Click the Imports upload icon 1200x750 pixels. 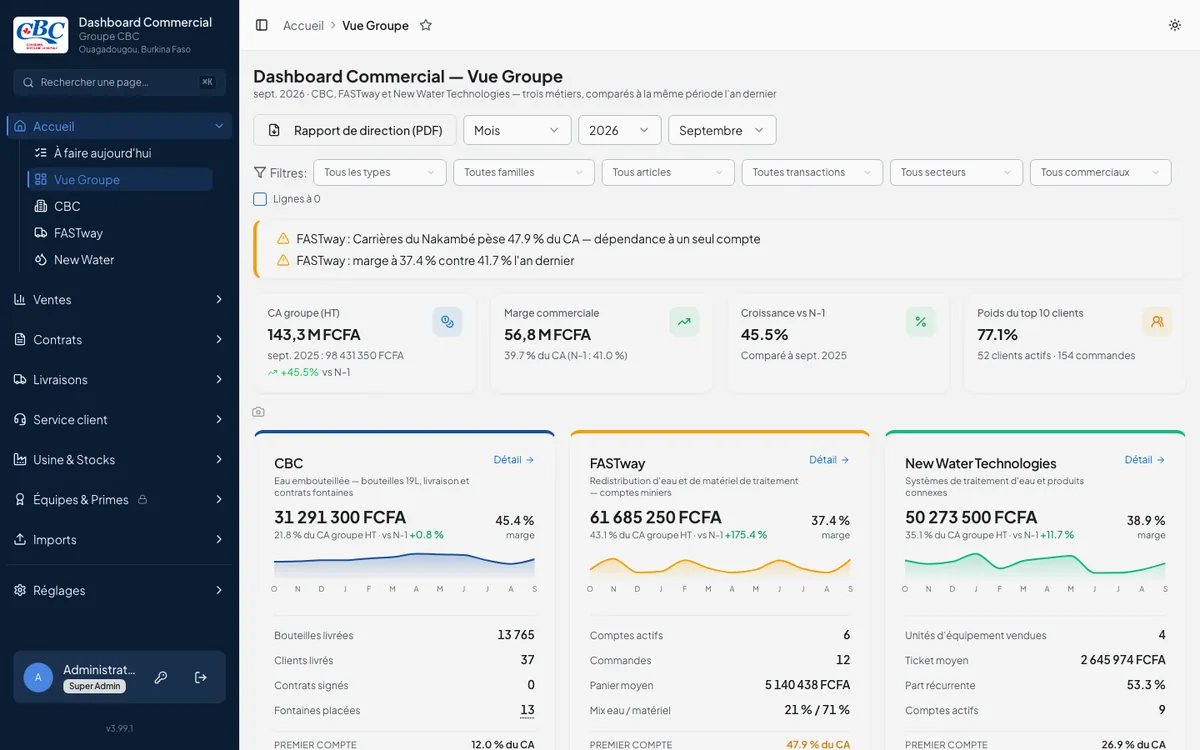coord(20,539)
